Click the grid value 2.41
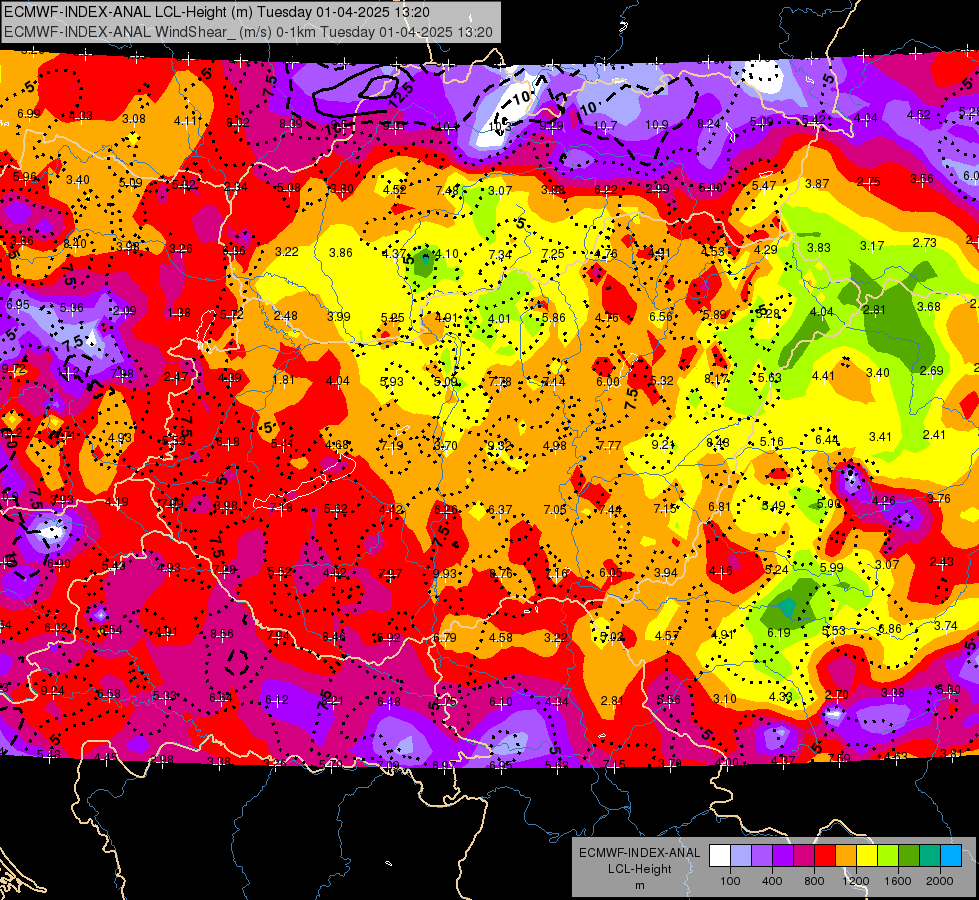This screenshot has width=979, height=900. 934,435
